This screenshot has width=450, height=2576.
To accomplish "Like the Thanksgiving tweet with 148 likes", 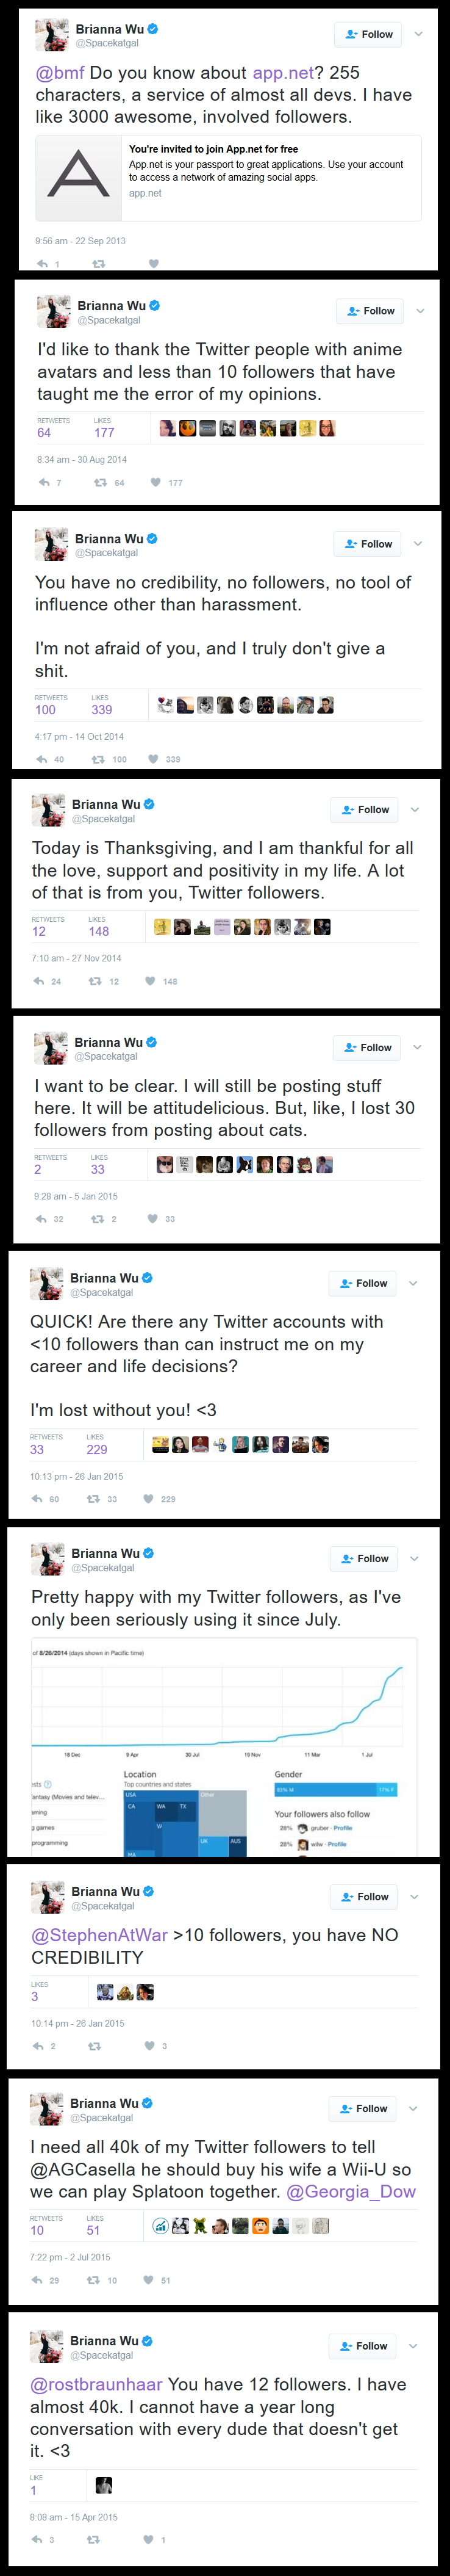I will 150,982.
